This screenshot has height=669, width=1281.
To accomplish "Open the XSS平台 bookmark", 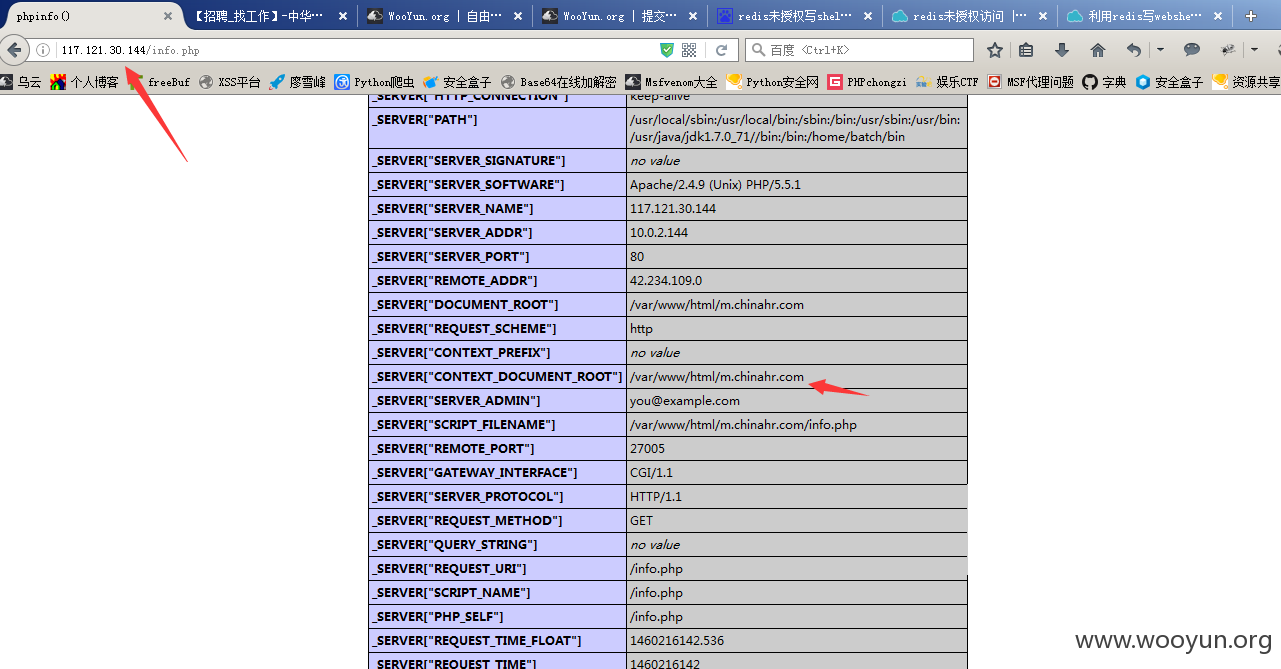I will coord(230,82).
